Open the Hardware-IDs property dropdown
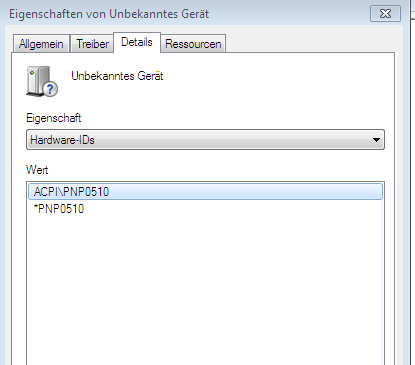Viewport: 415px width, 365px height. point(205,140)
